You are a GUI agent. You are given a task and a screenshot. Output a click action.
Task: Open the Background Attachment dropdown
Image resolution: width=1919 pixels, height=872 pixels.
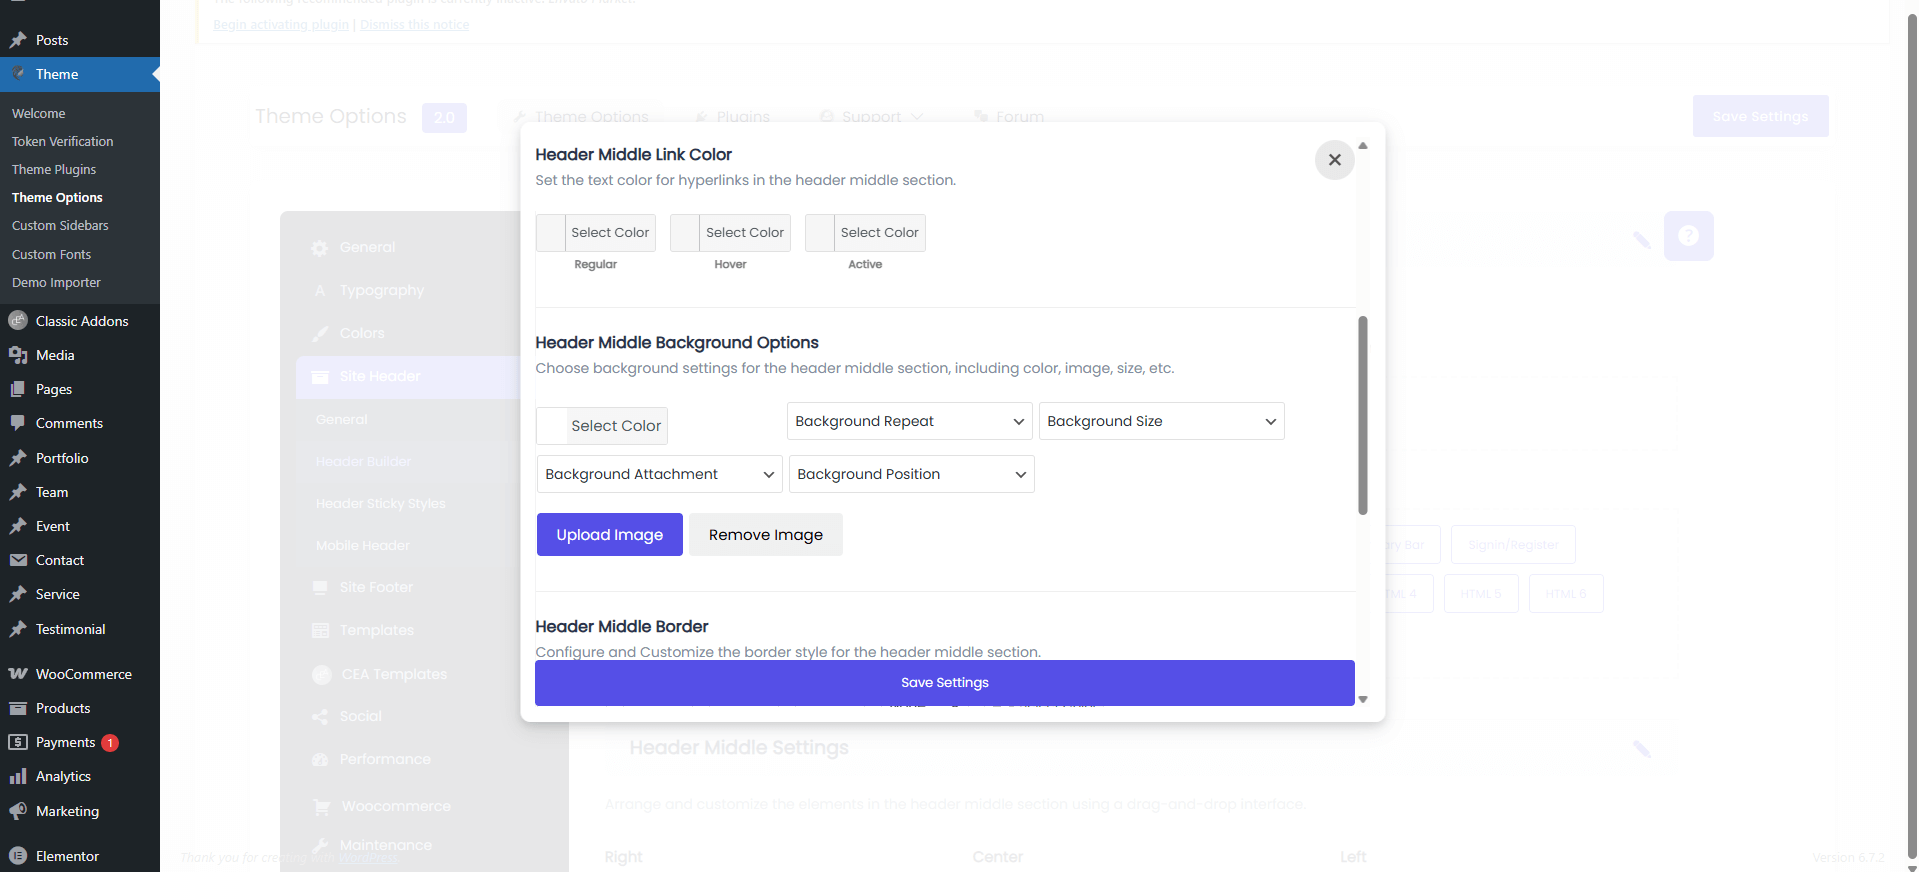point(659,474)
